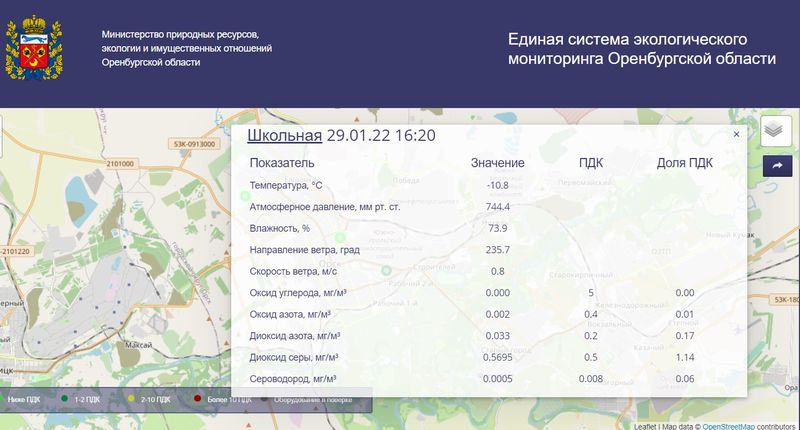Image resolution: width=800 pixels, height=430 pixels.
Task: Click the Оксид азота ПДК value 0.4
Action: pyautogui.click(x=591, y=314)
